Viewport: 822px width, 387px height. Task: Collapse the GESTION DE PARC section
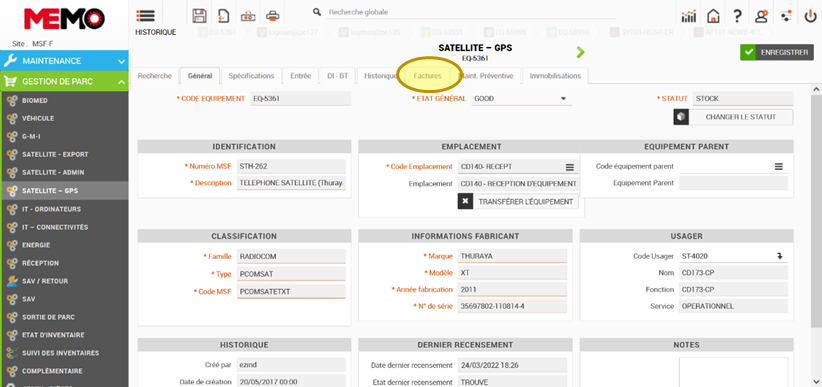click(64, 82)
